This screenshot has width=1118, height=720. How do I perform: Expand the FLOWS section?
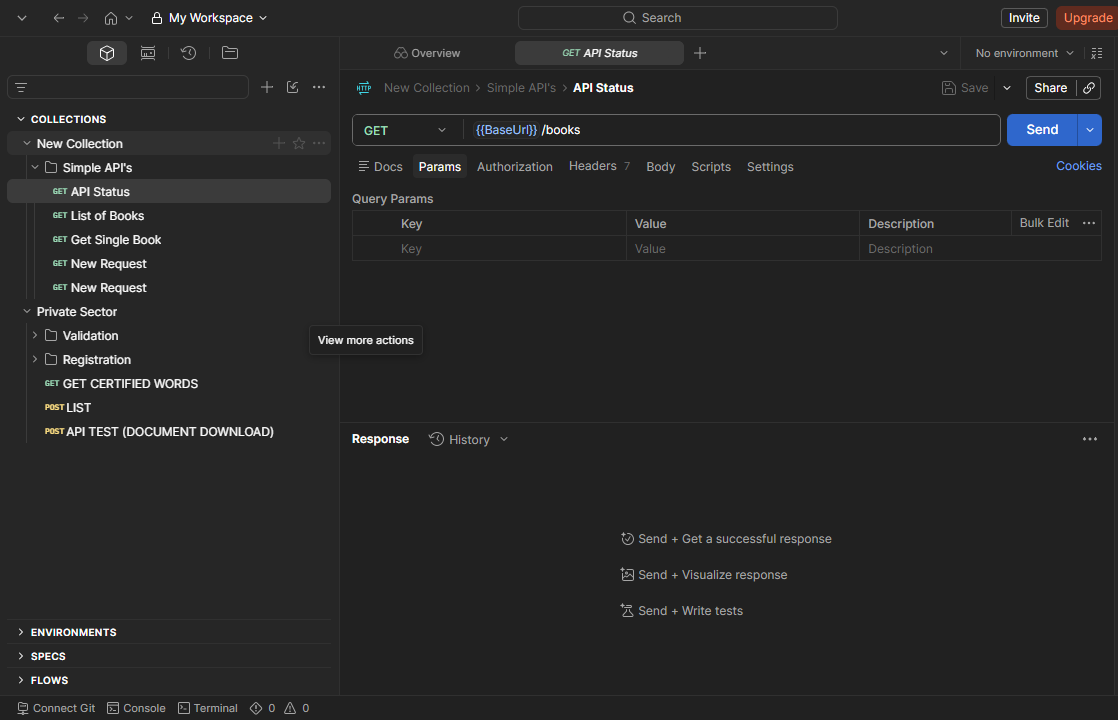tap(21, 680)
